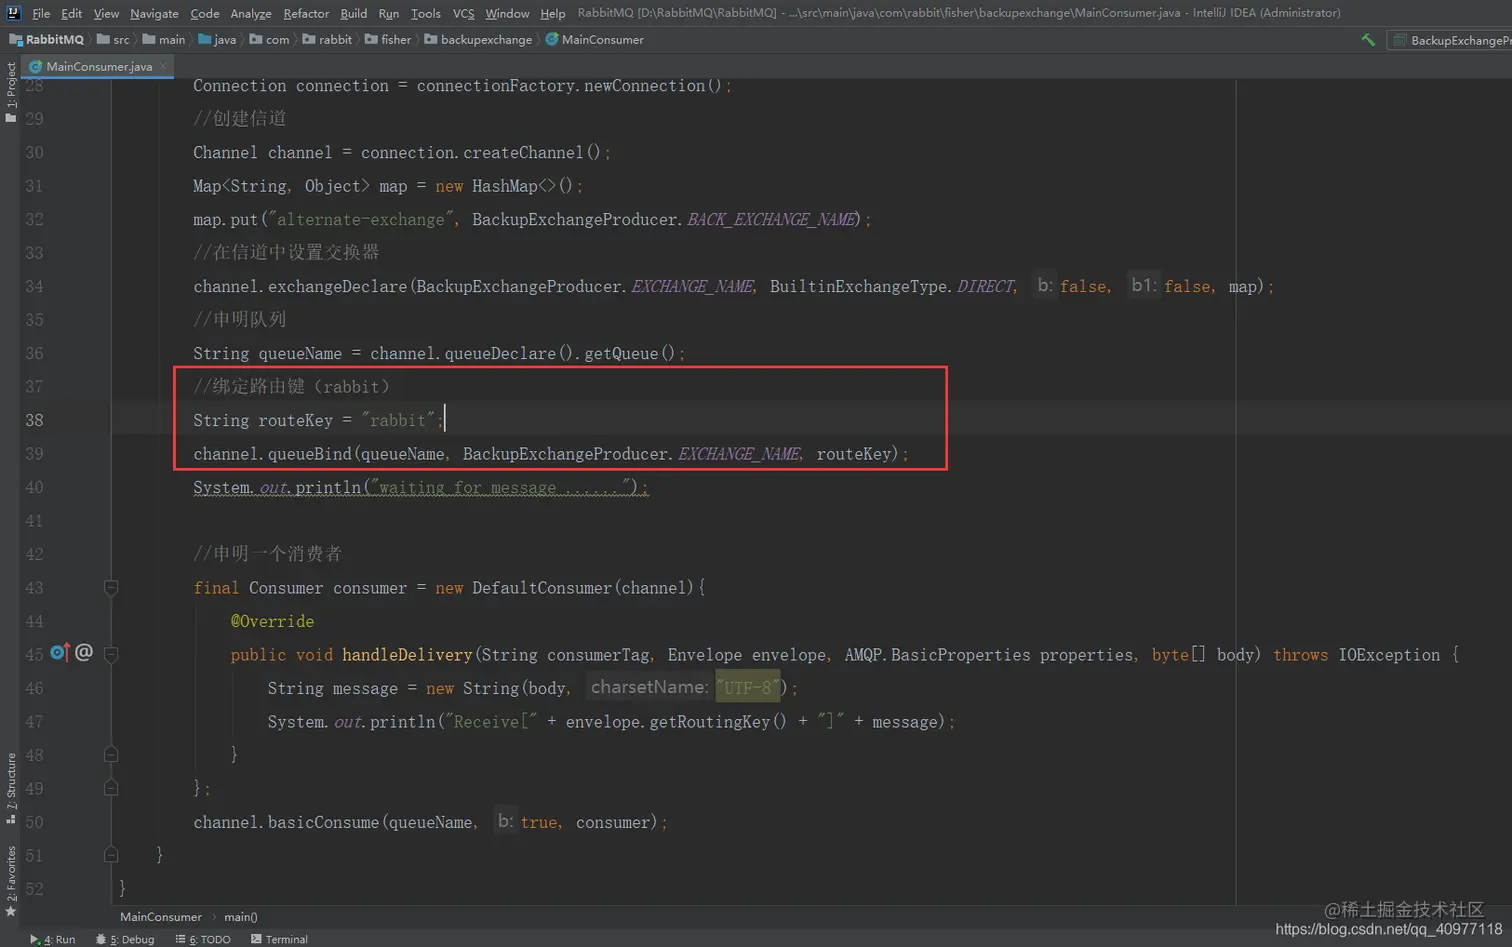Open the Run menu
1512x947 pixels.
(x=389, y=13)
